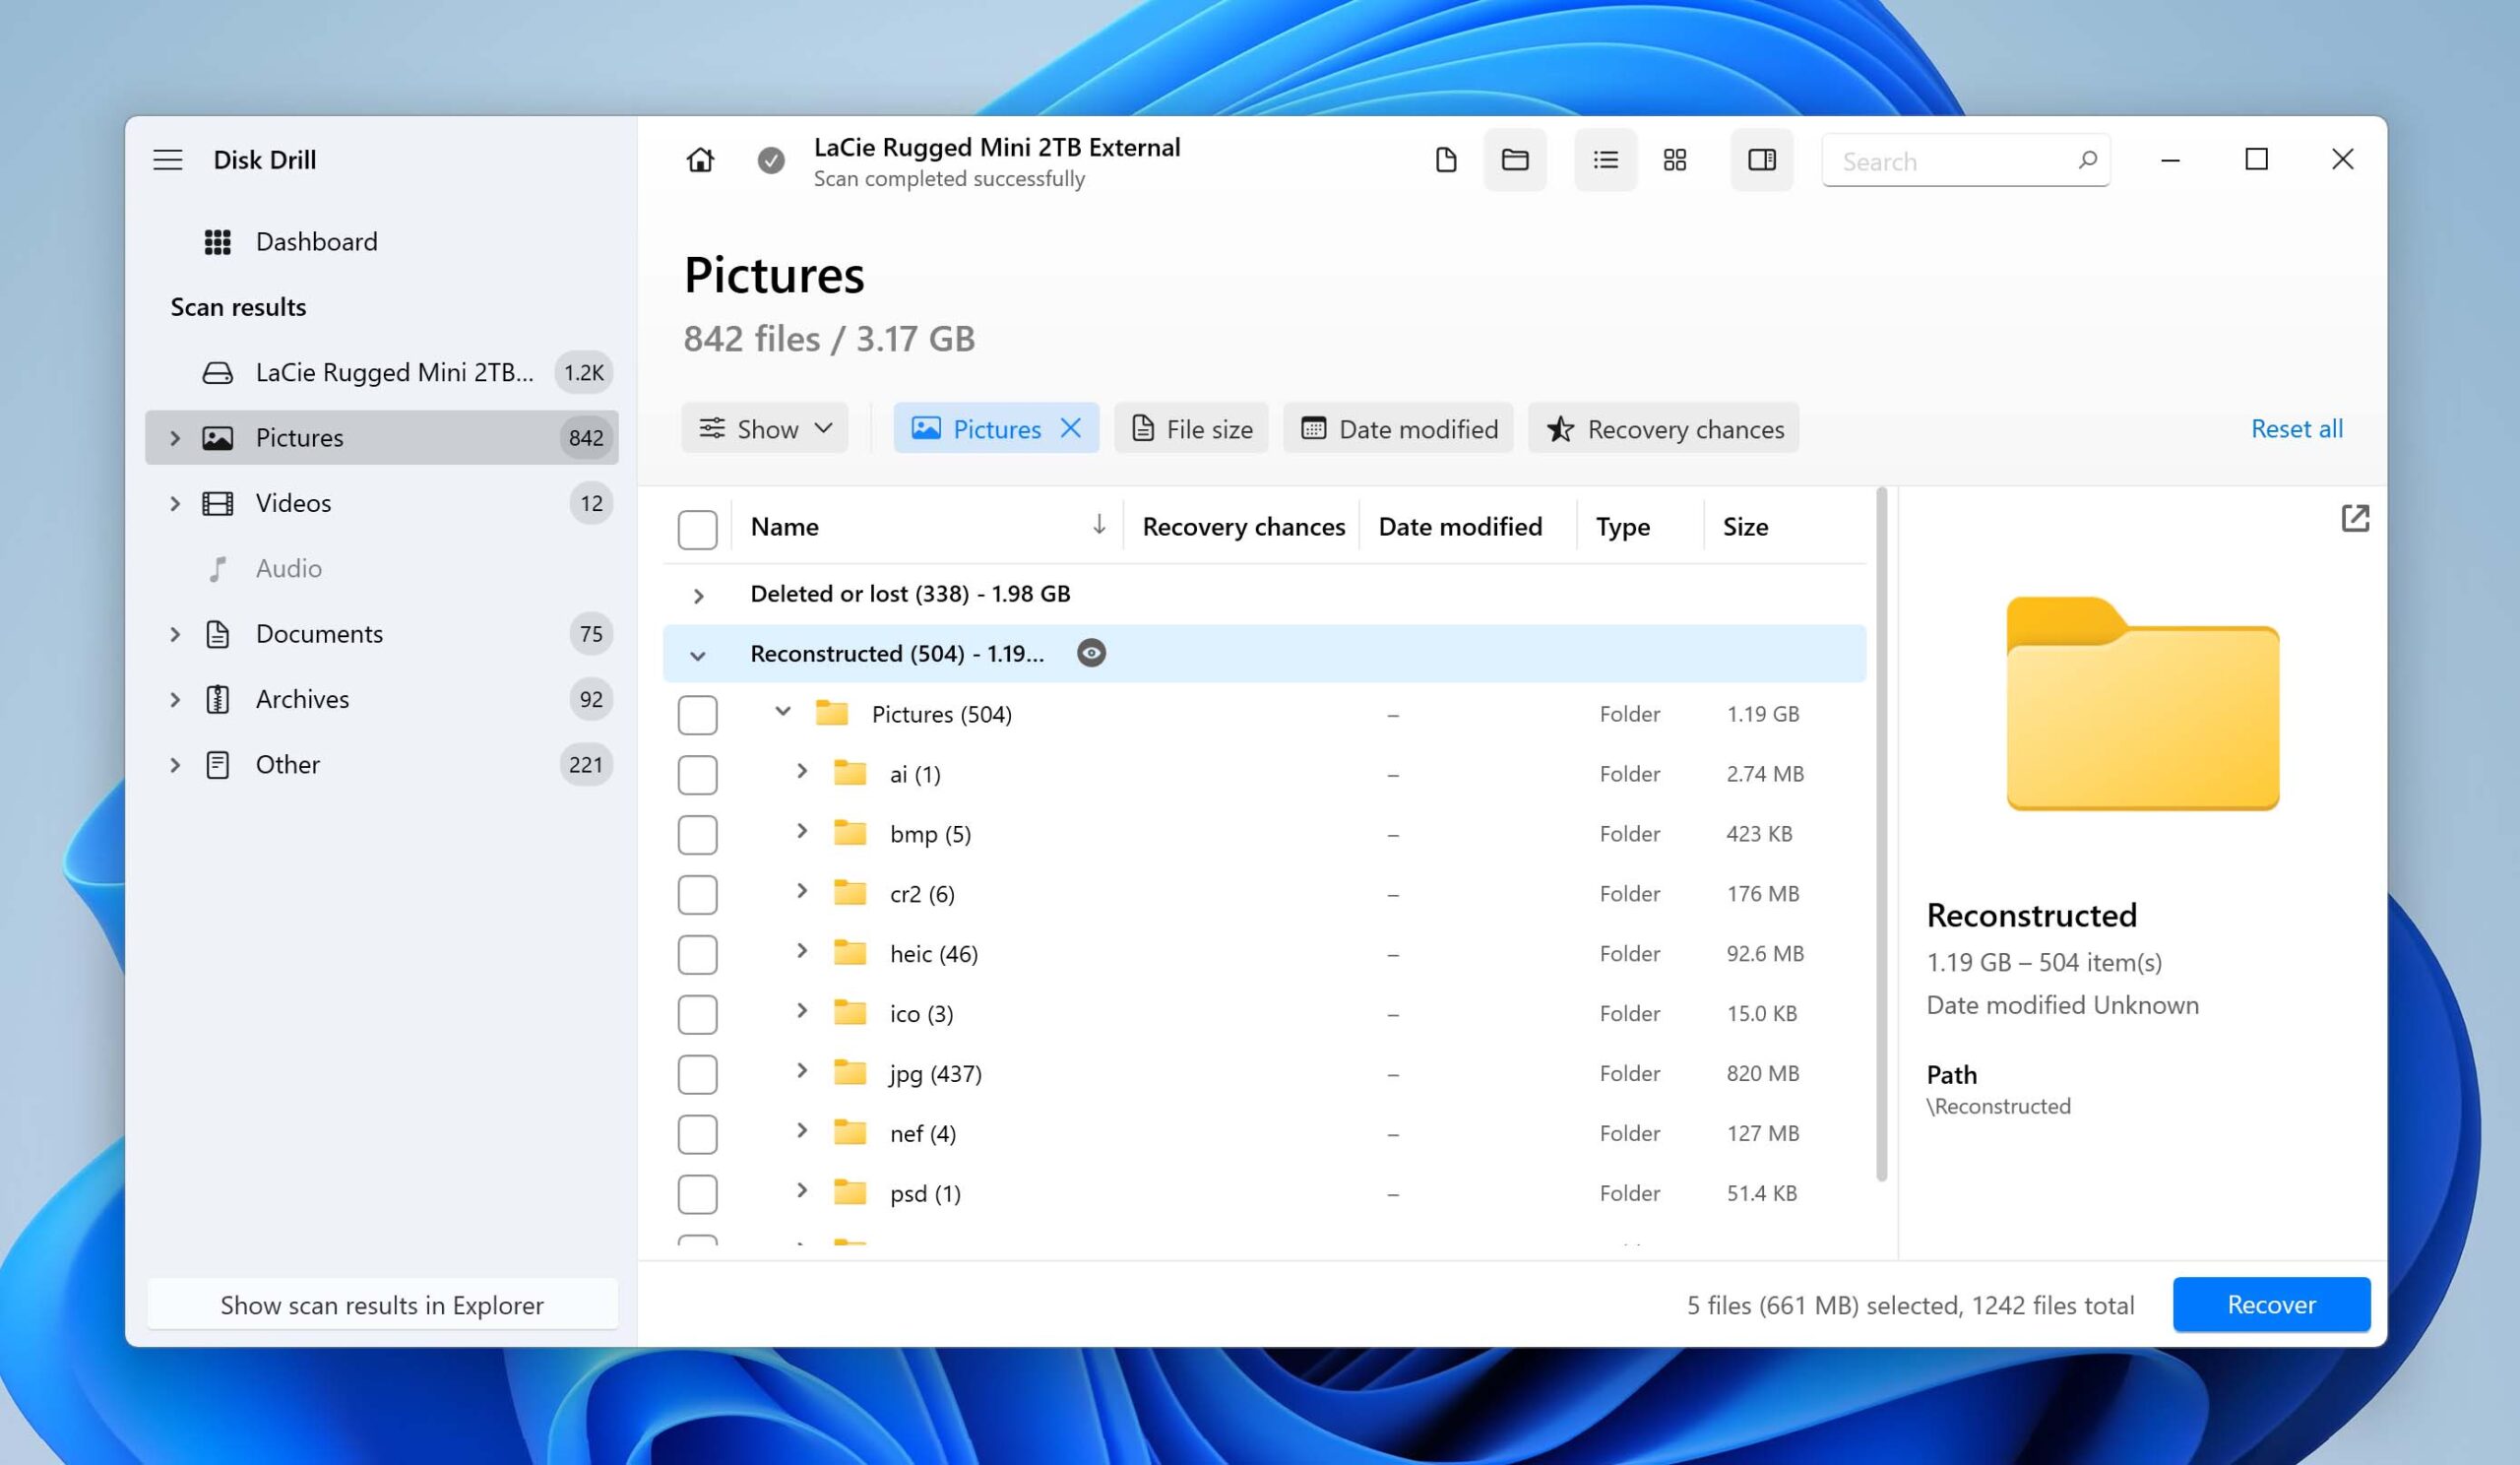The width and height of the screenshot is (2520, 1465).
Task: Select the list view icon
Action: pos(1604,160)
